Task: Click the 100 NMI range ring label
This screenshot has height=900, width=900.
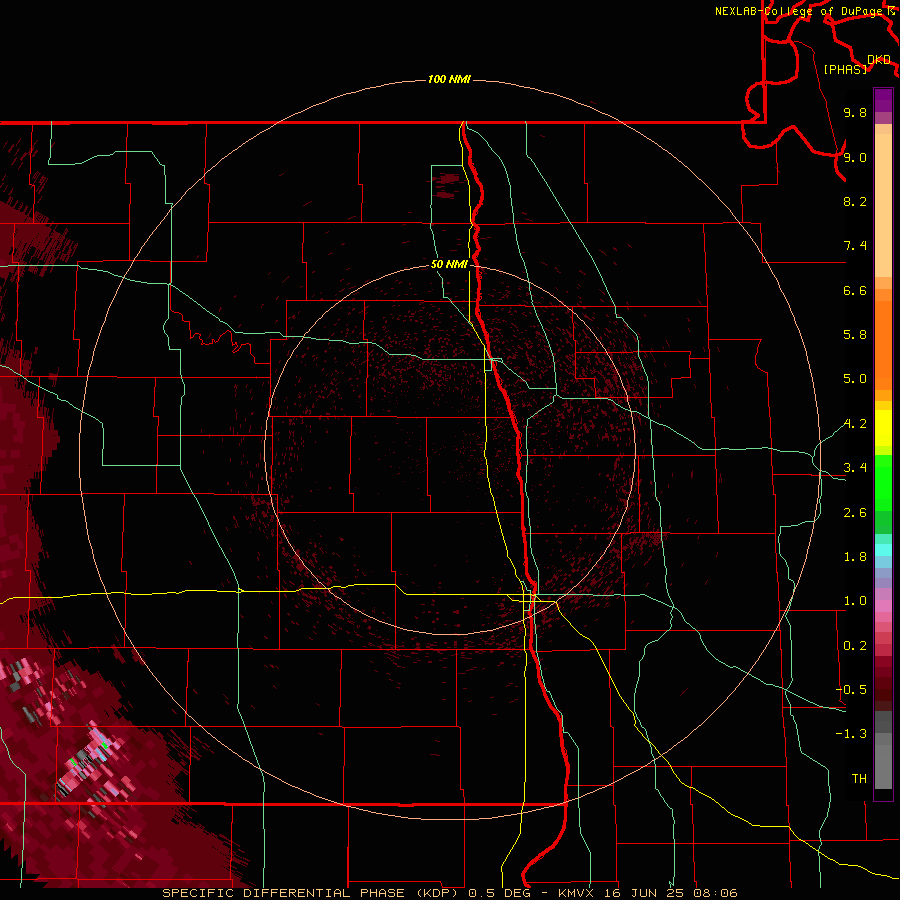Action: click(x=449, y=79)
